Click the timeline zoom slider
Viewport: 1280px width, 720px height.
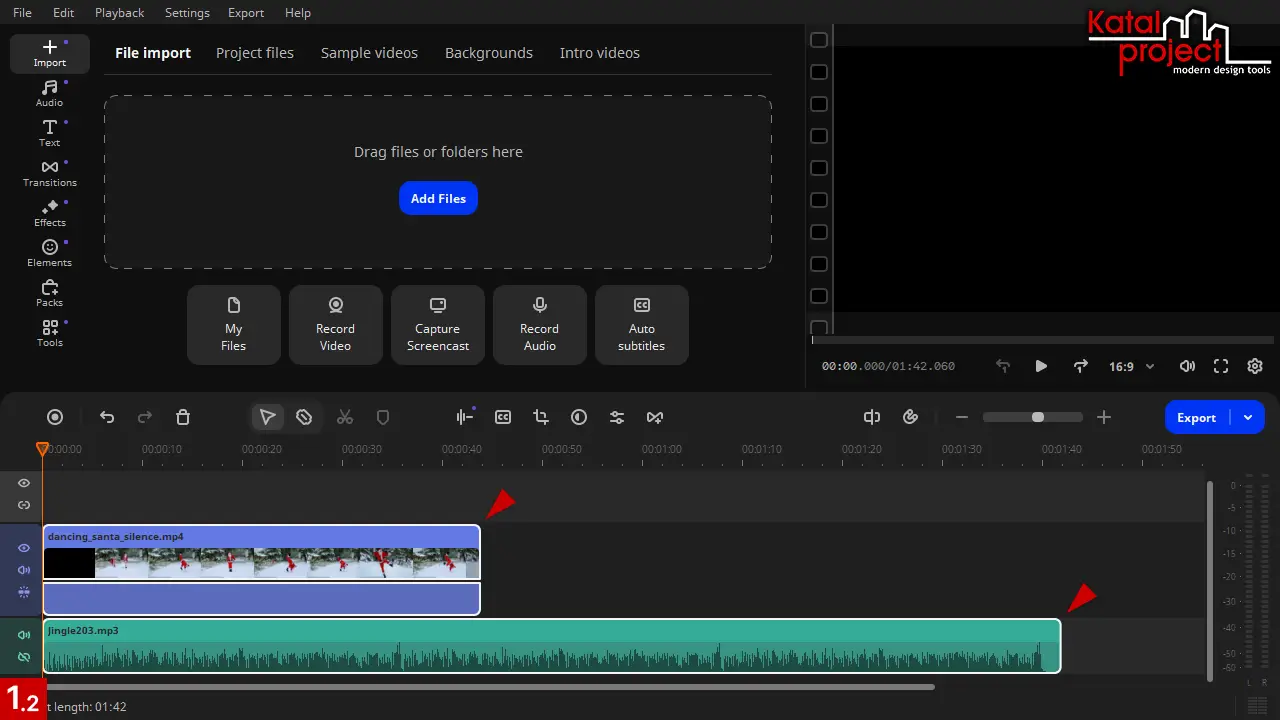[1037, 417]
